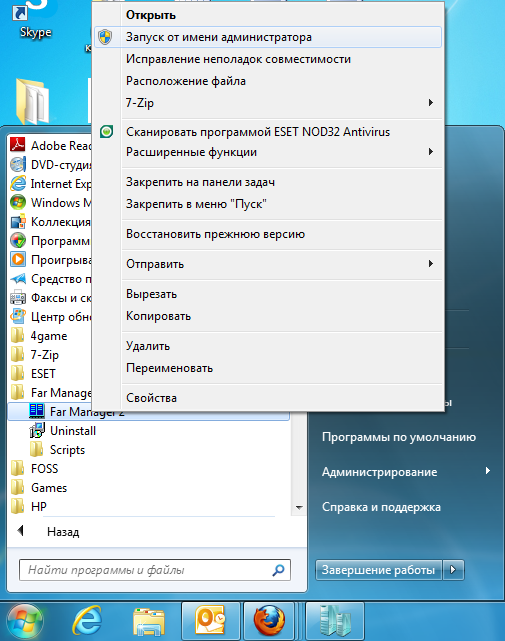Click the programs list scroll-down arrow
505x641 pixels.
pyautogui.click(x=299, y=508)
